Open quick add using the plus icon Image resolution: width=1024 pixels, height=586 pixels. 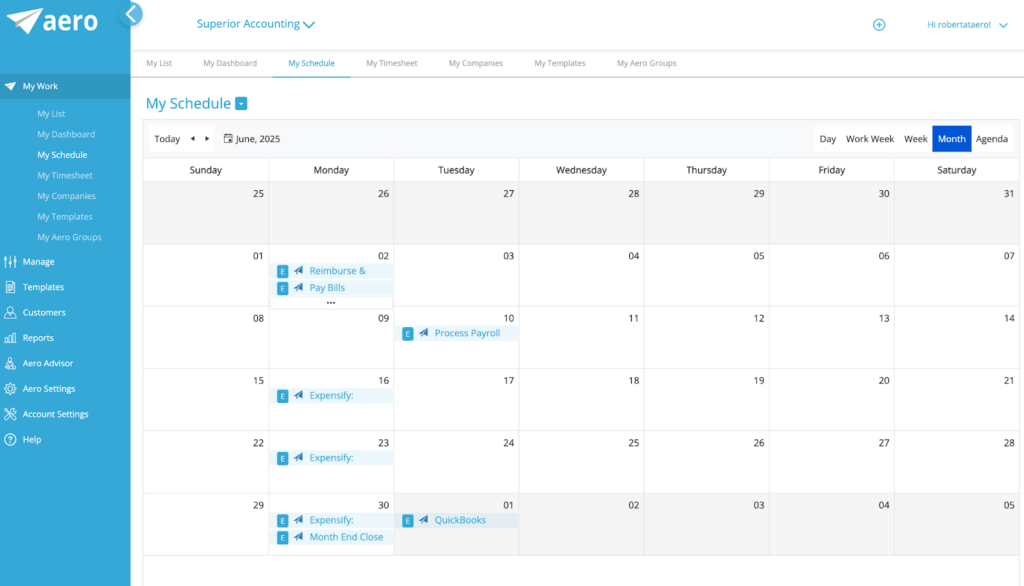(x=879, y=24)
